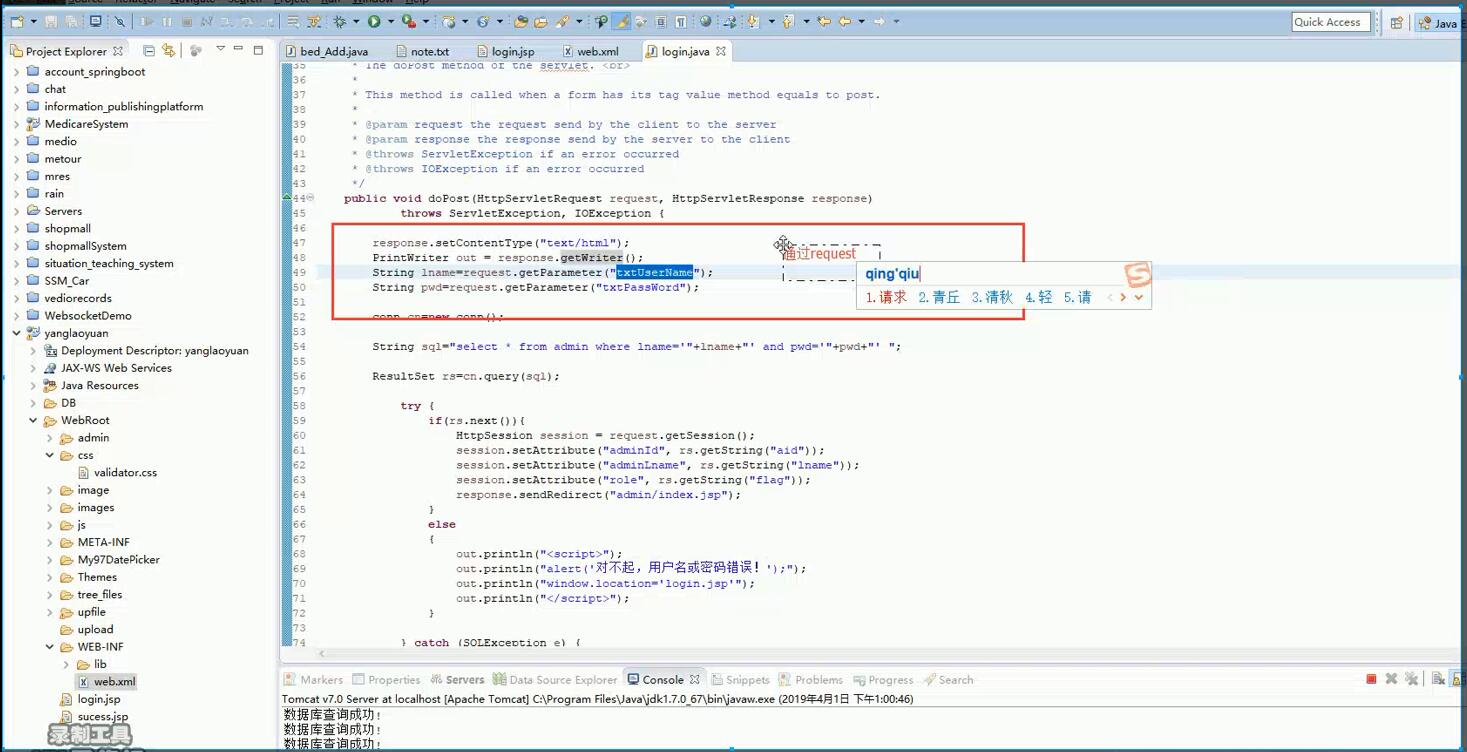This screenshot has width=1467, height=752.
Task: Open the New wizard dropdown arrow
Action: (x=33, y=21)
